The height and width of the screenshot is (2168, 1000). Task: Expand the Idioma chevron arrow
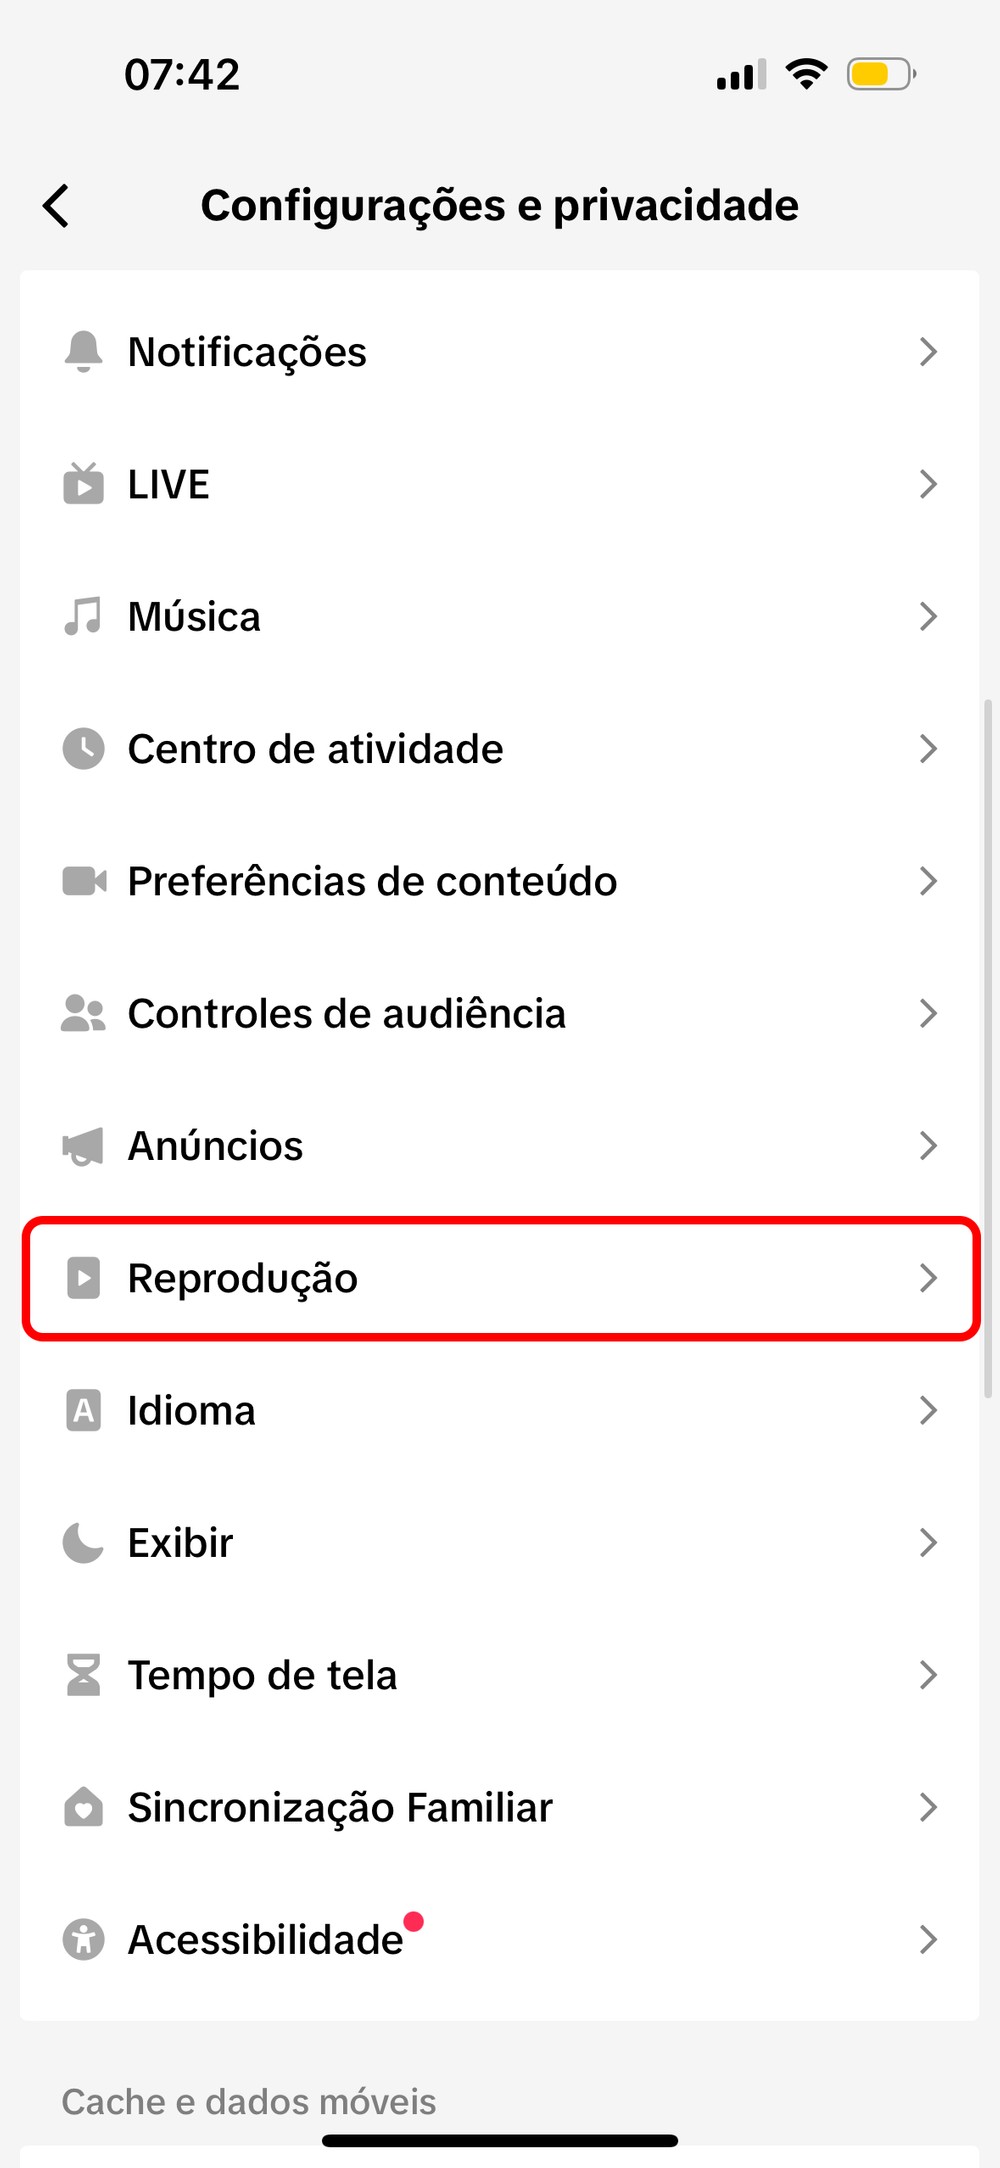(928, 1411)
